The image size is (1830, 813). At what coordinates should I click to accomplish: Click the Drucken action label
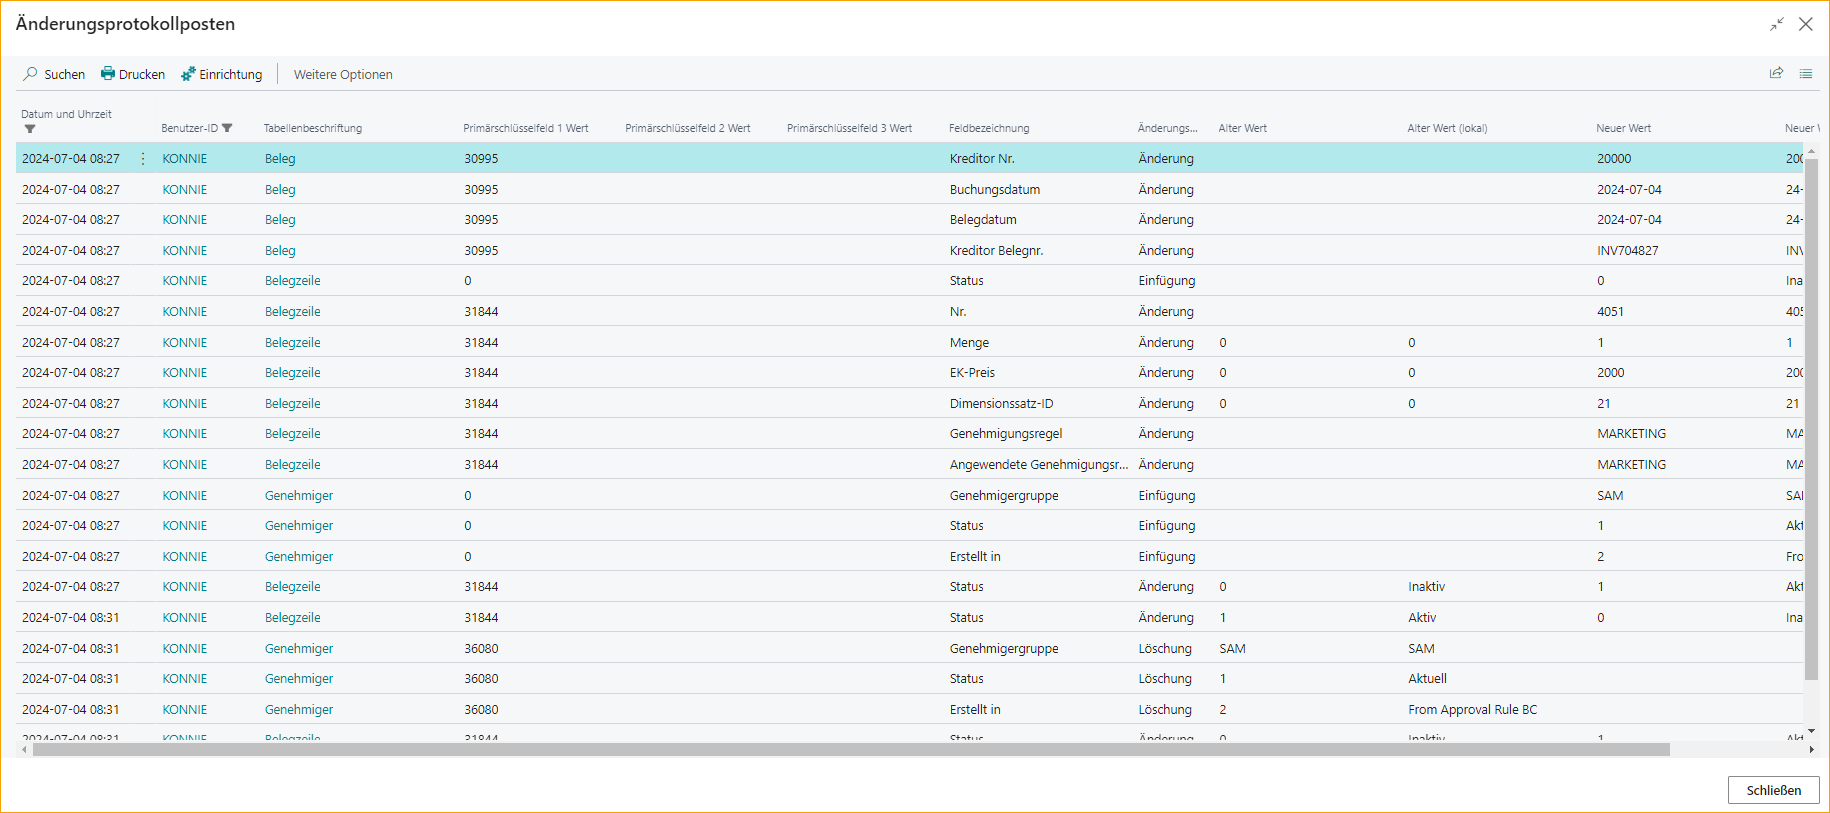point(142,75)
